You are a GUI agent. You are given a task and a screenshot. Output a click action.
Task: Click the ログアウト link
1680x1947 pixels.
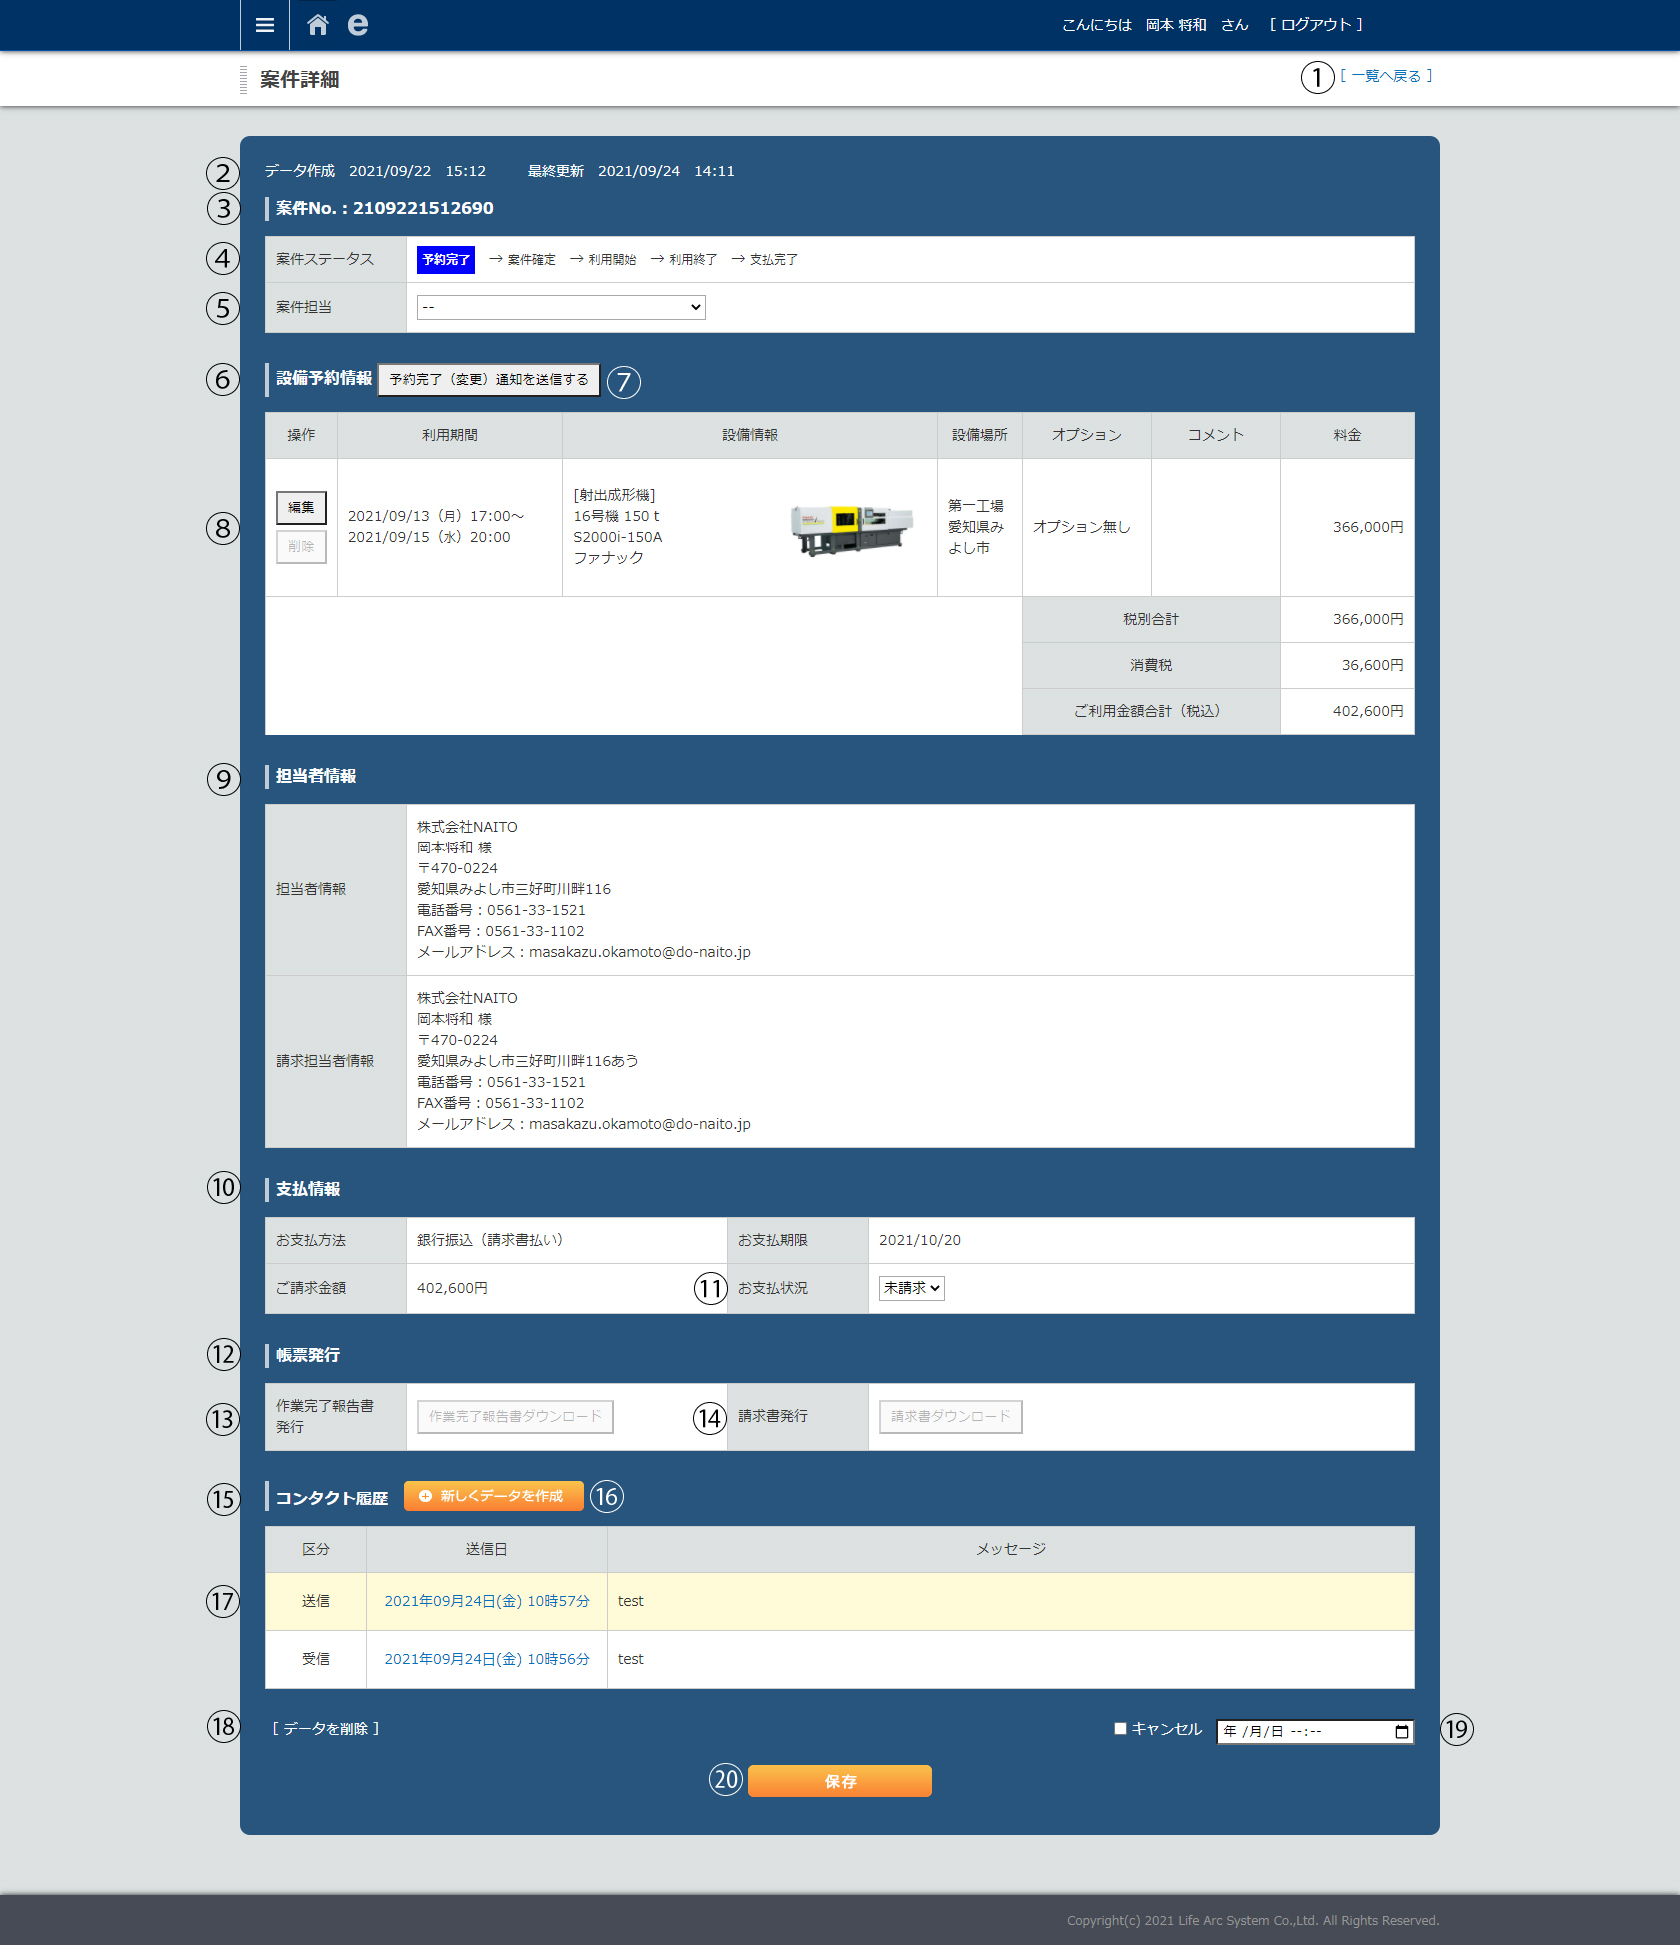coord(1316,25)
